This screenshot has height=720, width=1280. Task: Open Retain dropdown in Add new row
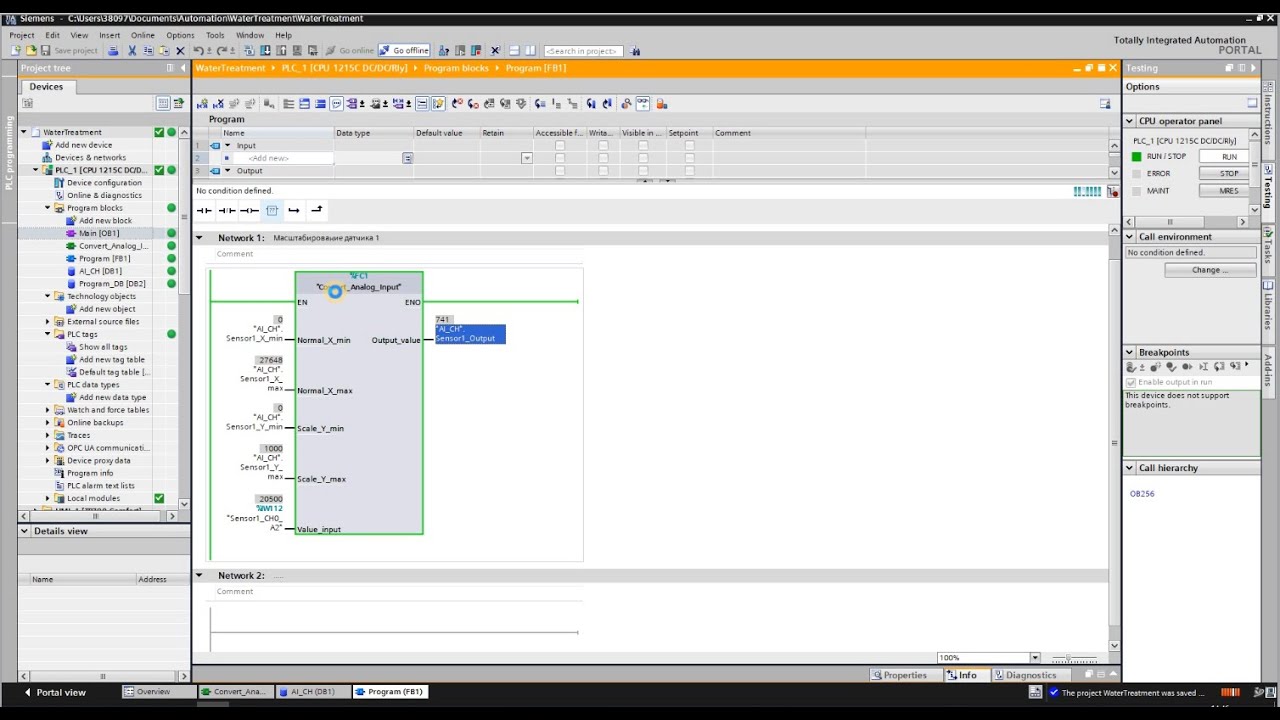tap(526, 158)
